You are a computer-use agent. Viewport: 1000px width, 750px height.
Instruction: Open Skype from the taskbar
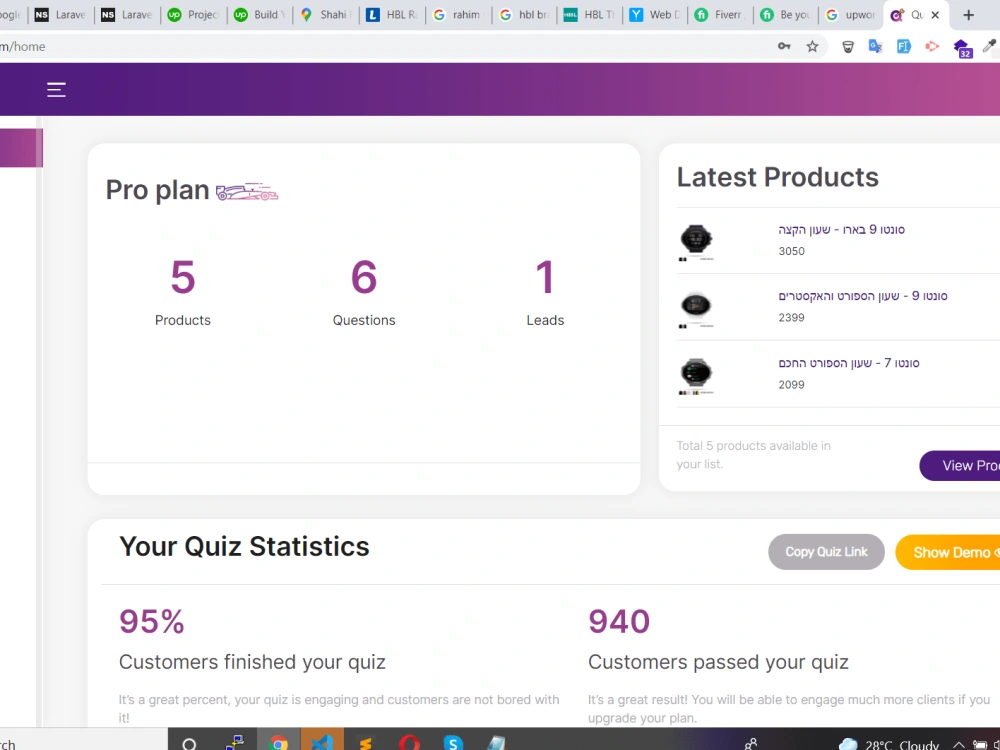pyautogui.click(x=453, y=743)
